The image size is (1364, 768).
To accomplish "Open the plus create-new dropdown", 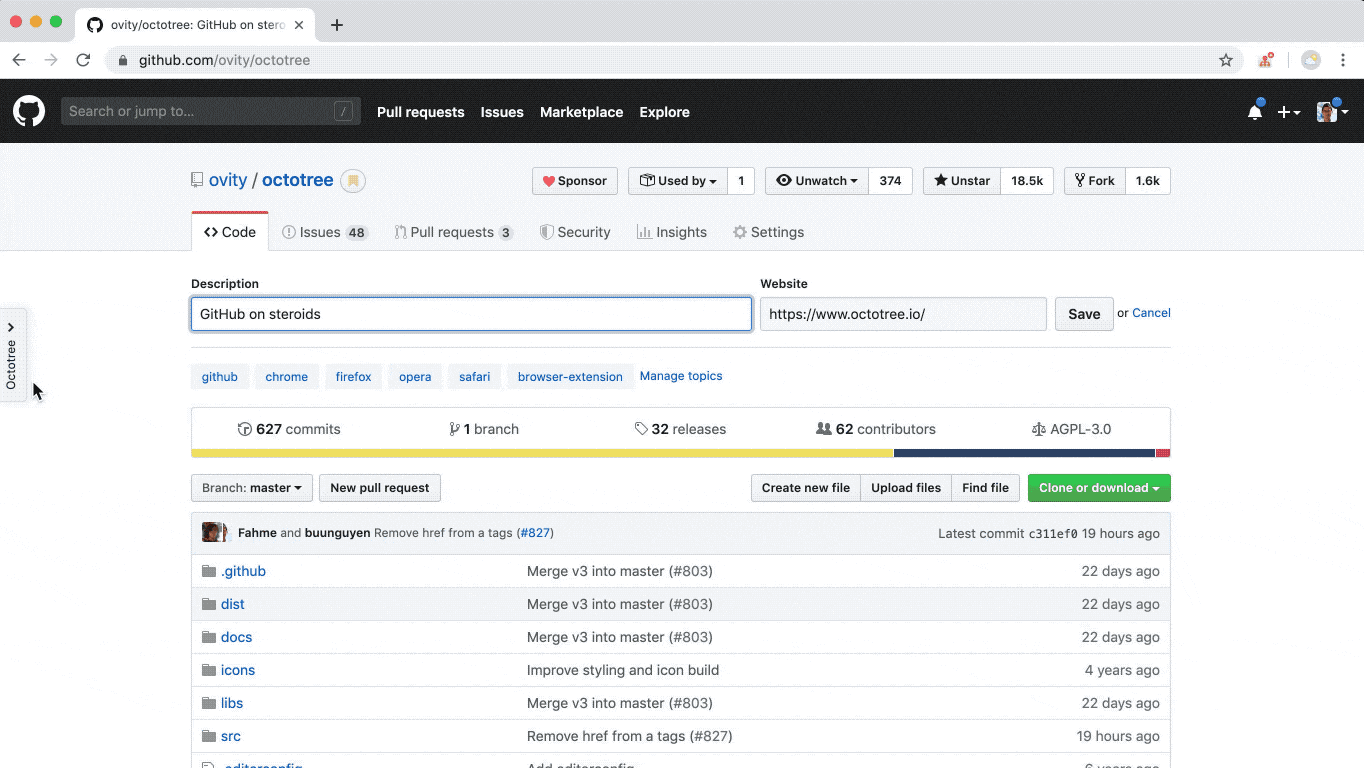I will click(1289, 112).
